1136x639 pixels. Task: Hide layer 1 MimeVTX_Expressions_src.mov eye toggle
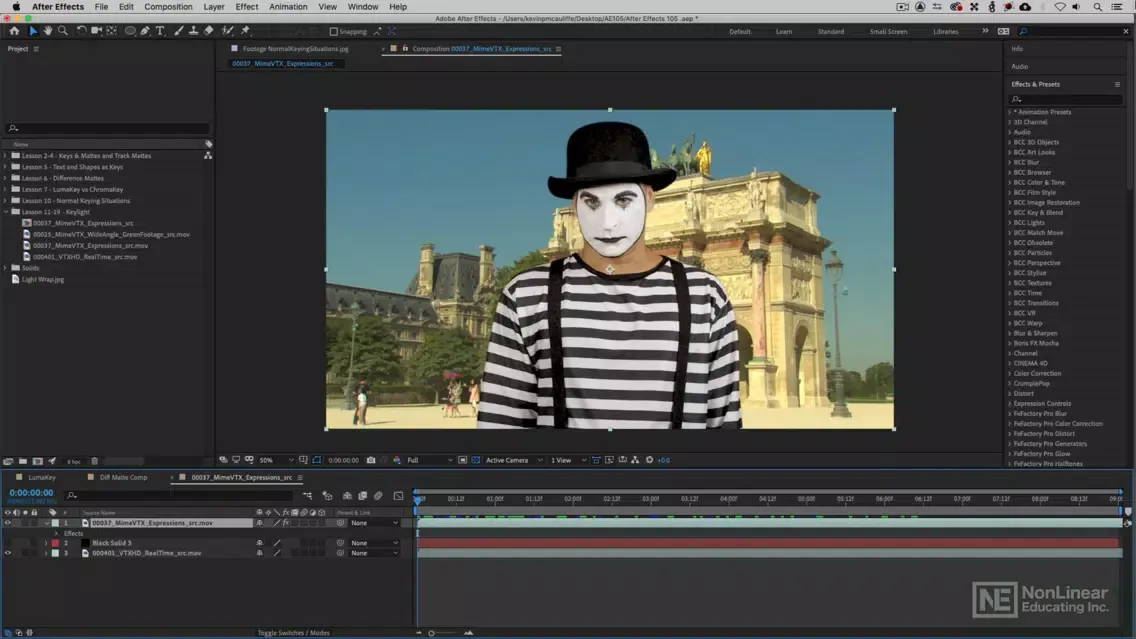[x=8, y=523]
